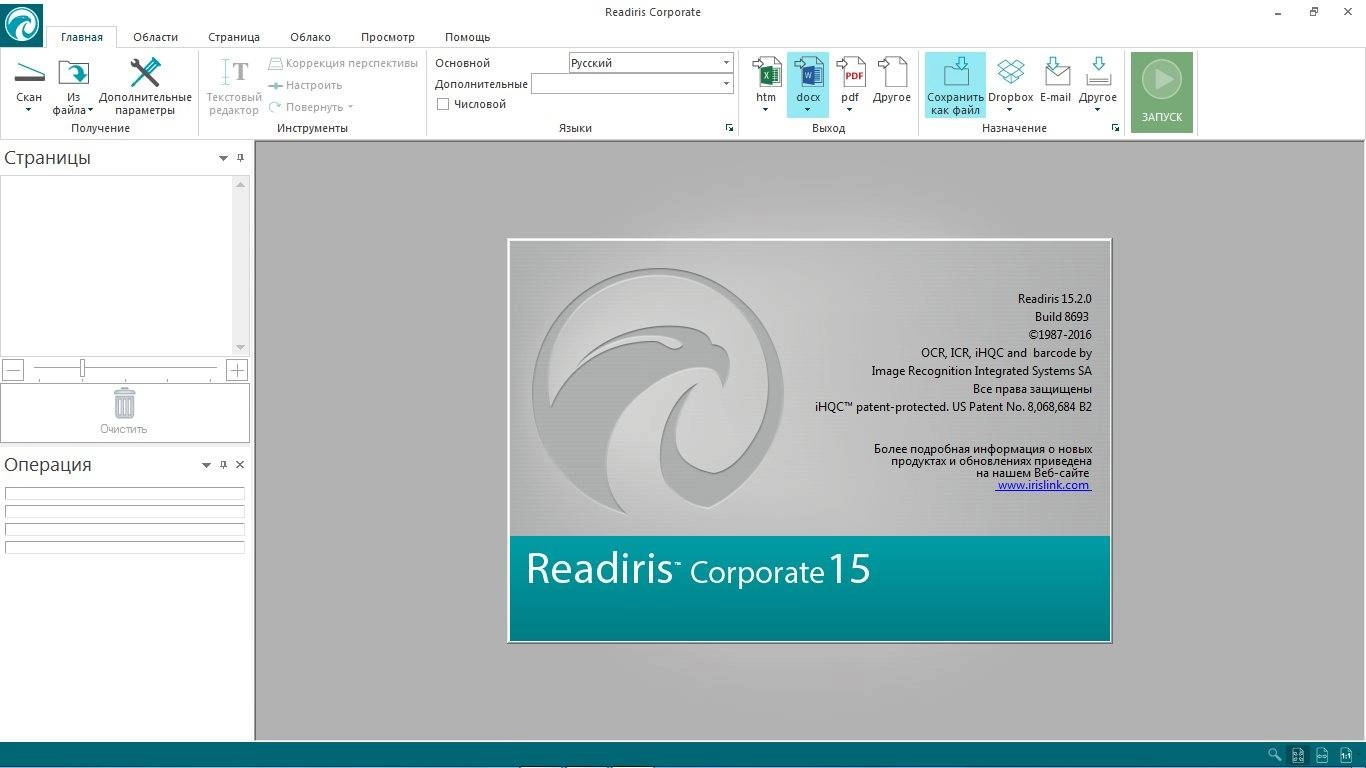
Task: Switch to the Просмотр tab
Action: pos(388,37)
